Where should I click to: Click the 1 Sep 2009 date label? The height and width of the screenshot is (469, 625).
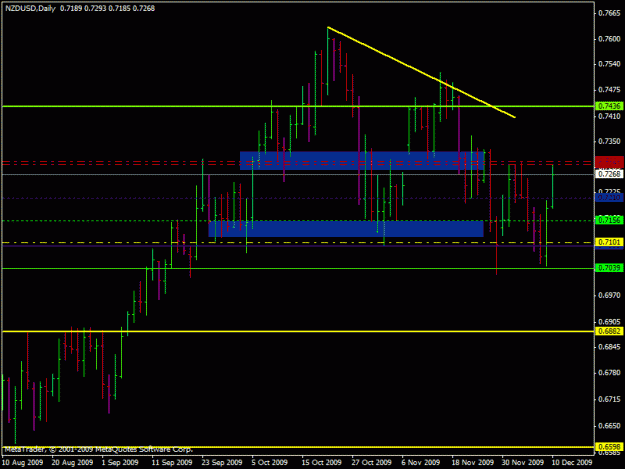click(x=120, y=462)
